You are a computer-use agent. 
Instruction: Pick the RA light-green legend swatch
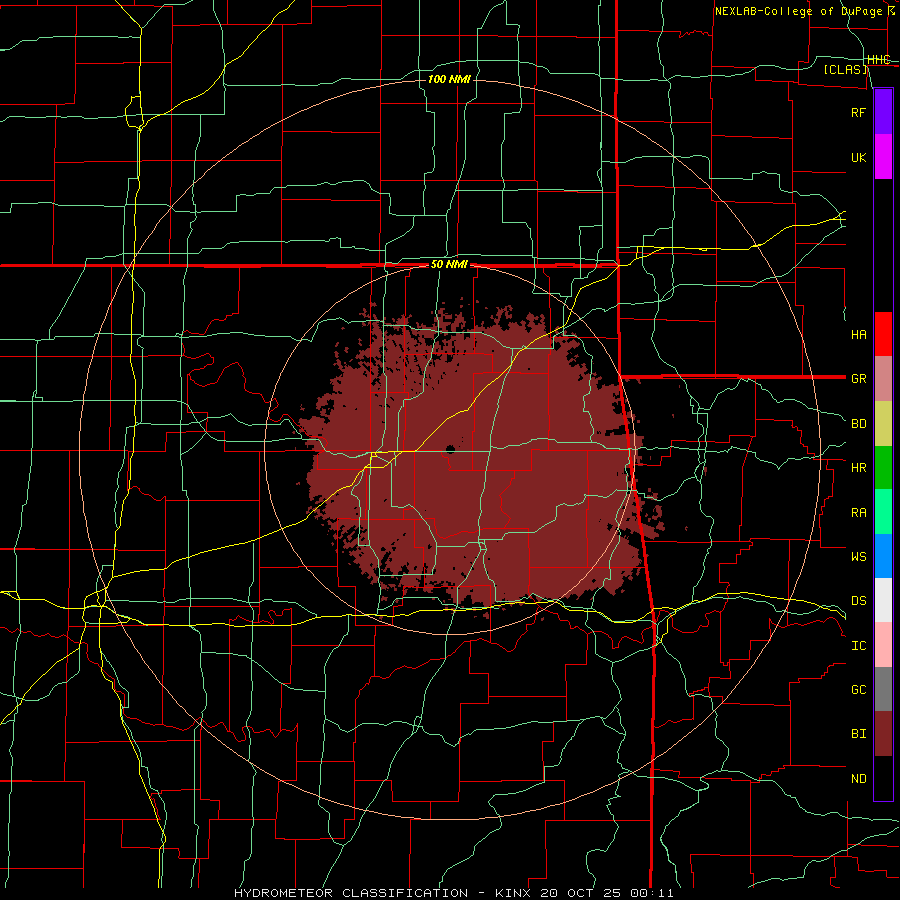click(883, 512)
